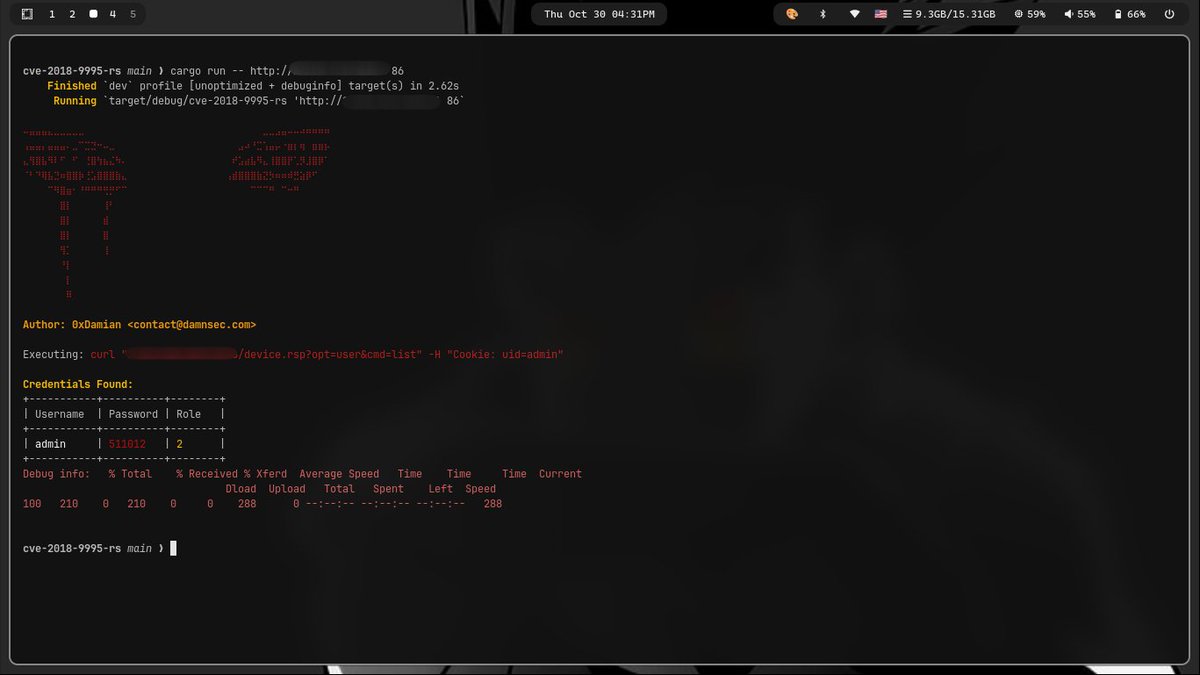Click the 'Spent' header text
Screen dimensions: 1200x675
point(388,489)
